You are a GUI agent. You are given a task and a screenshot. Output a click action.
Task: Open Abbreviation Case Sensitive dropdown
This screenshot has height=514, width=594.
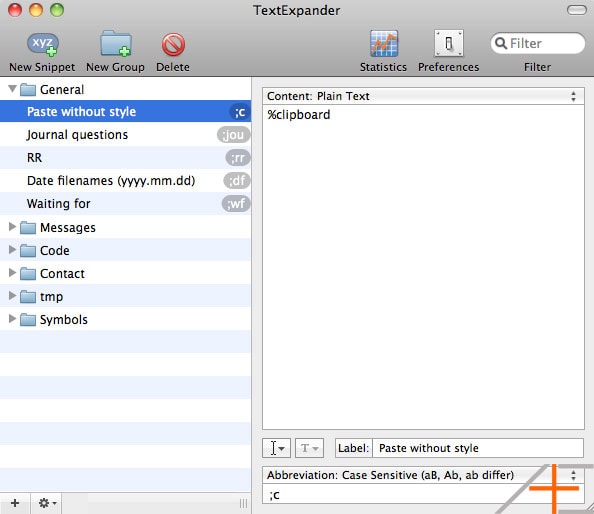[x=423, y=475]
